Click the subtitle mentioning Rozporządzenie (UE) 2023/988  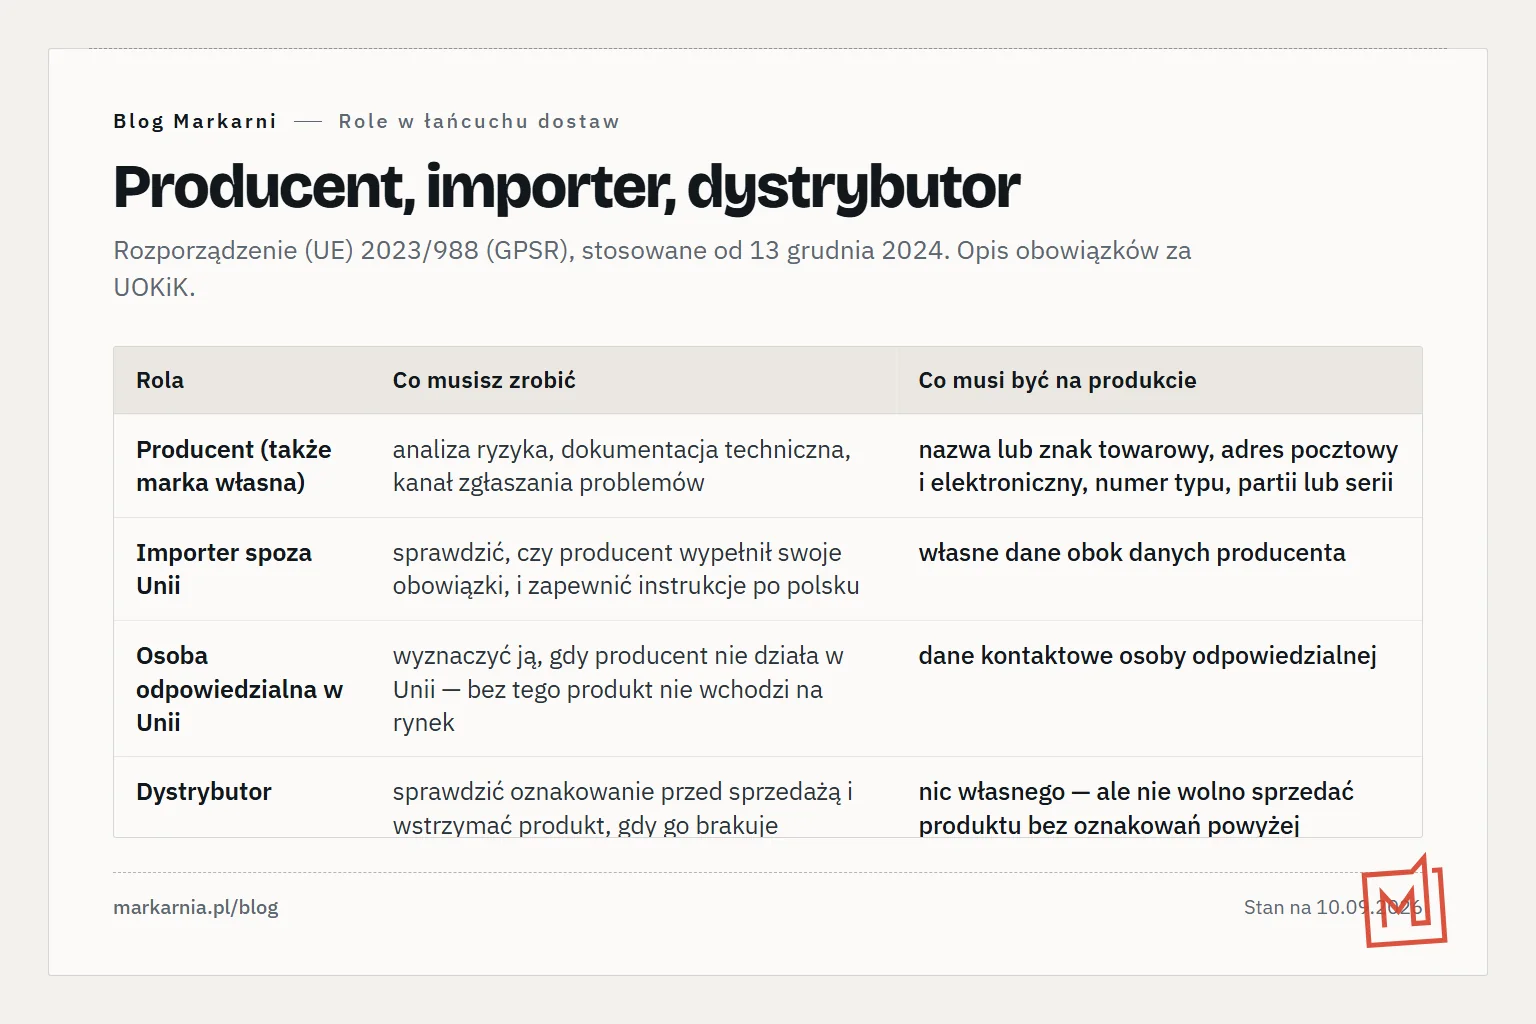[652, 268]
